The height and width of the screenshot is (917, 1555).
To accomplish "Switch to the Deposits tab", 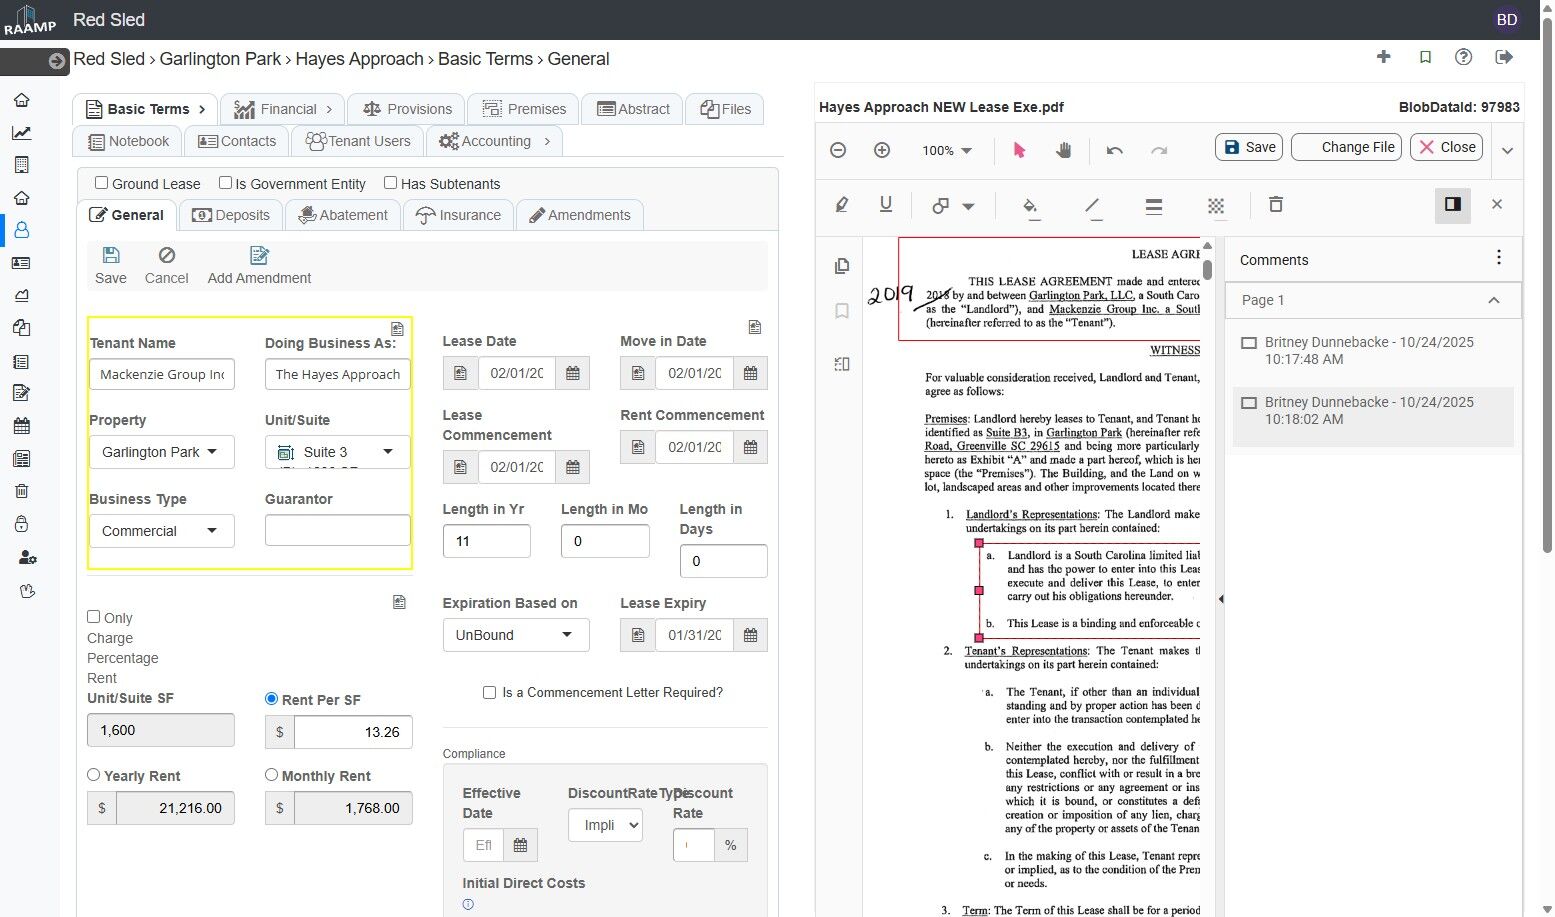I will click(x=231, y=215).
